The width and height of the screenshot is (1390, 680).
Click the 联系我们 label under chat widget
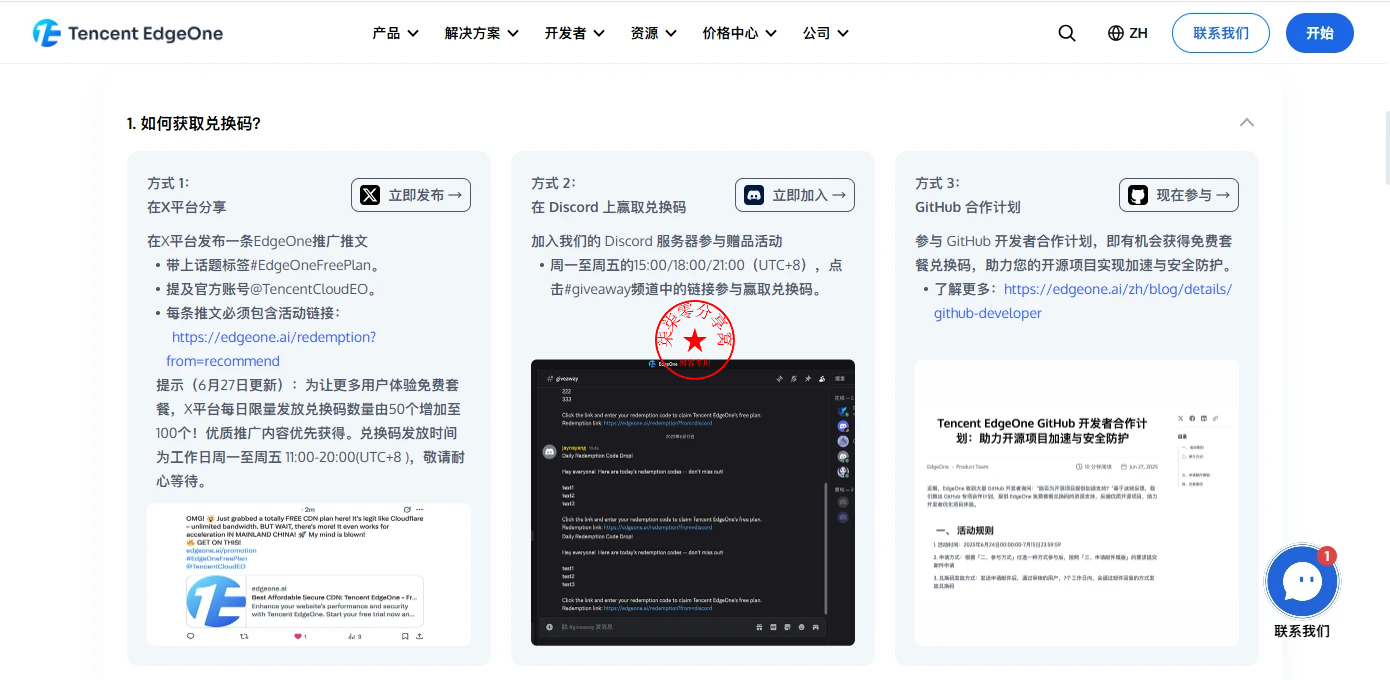1302,630
